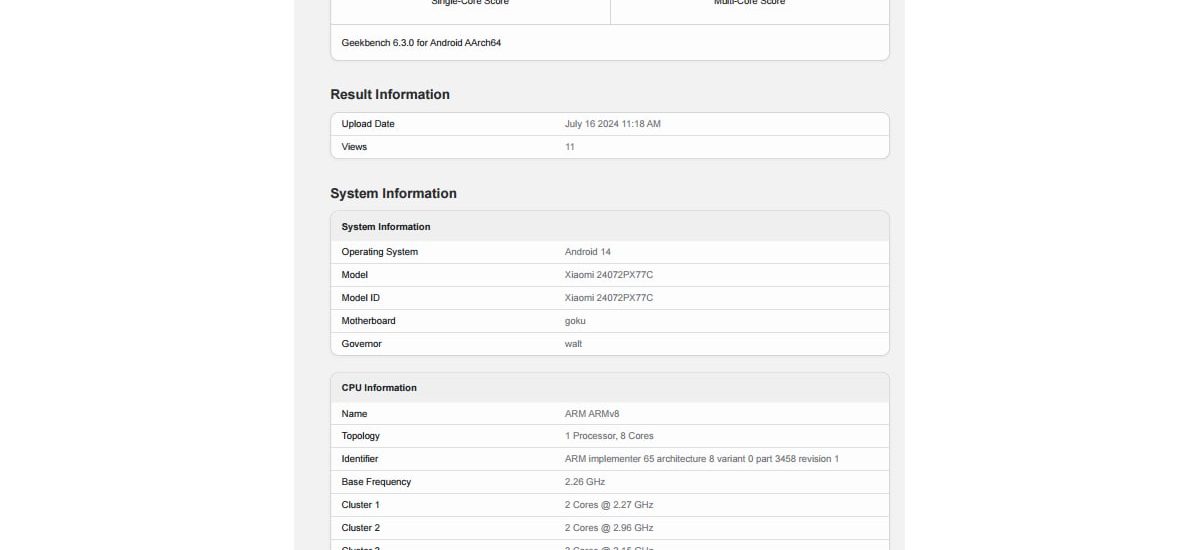Select the Android 14 operating system value
Viewport: 1200px width, 550px height.
(587, 252)
